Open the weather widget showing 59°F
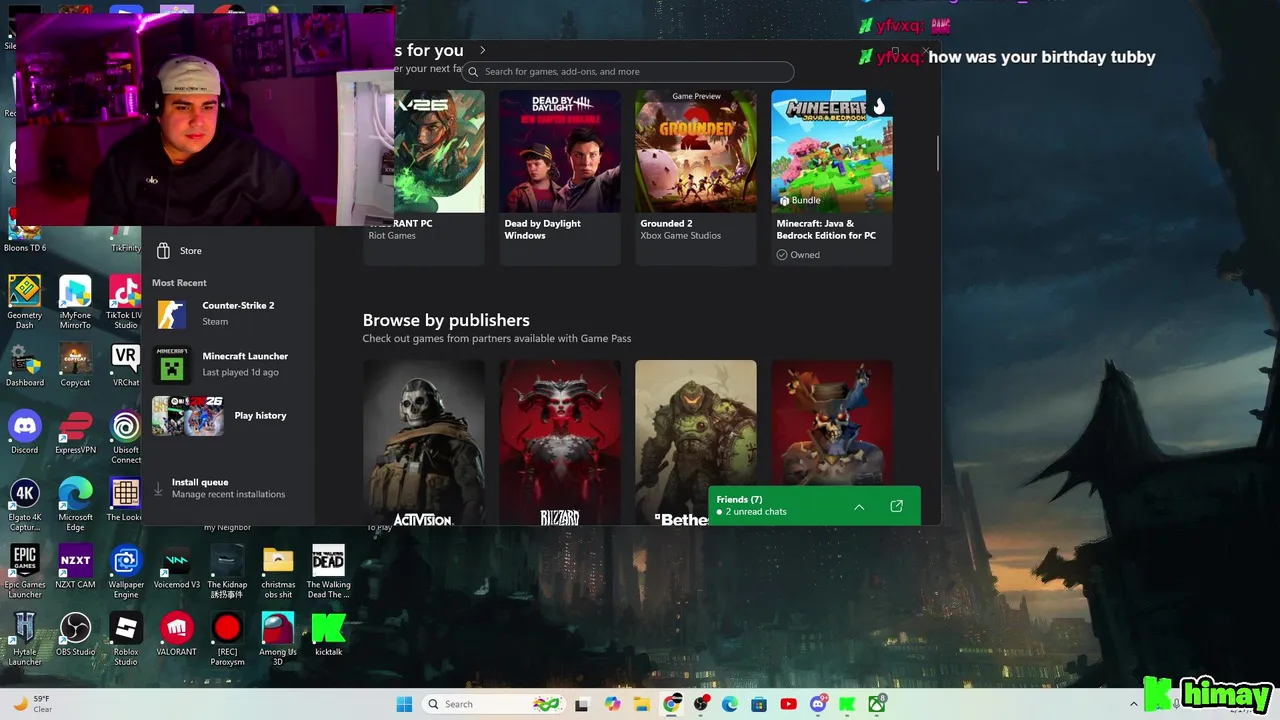Image resolution: width=1280 pixels, height=720 pixels. point(30,704)
